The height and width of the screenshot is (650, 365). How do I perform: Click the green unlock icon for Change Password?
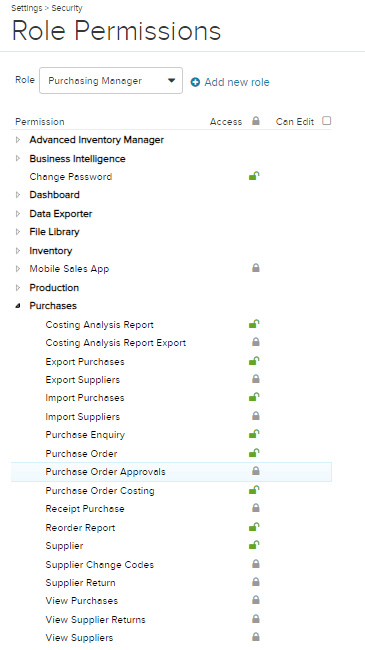254,177
